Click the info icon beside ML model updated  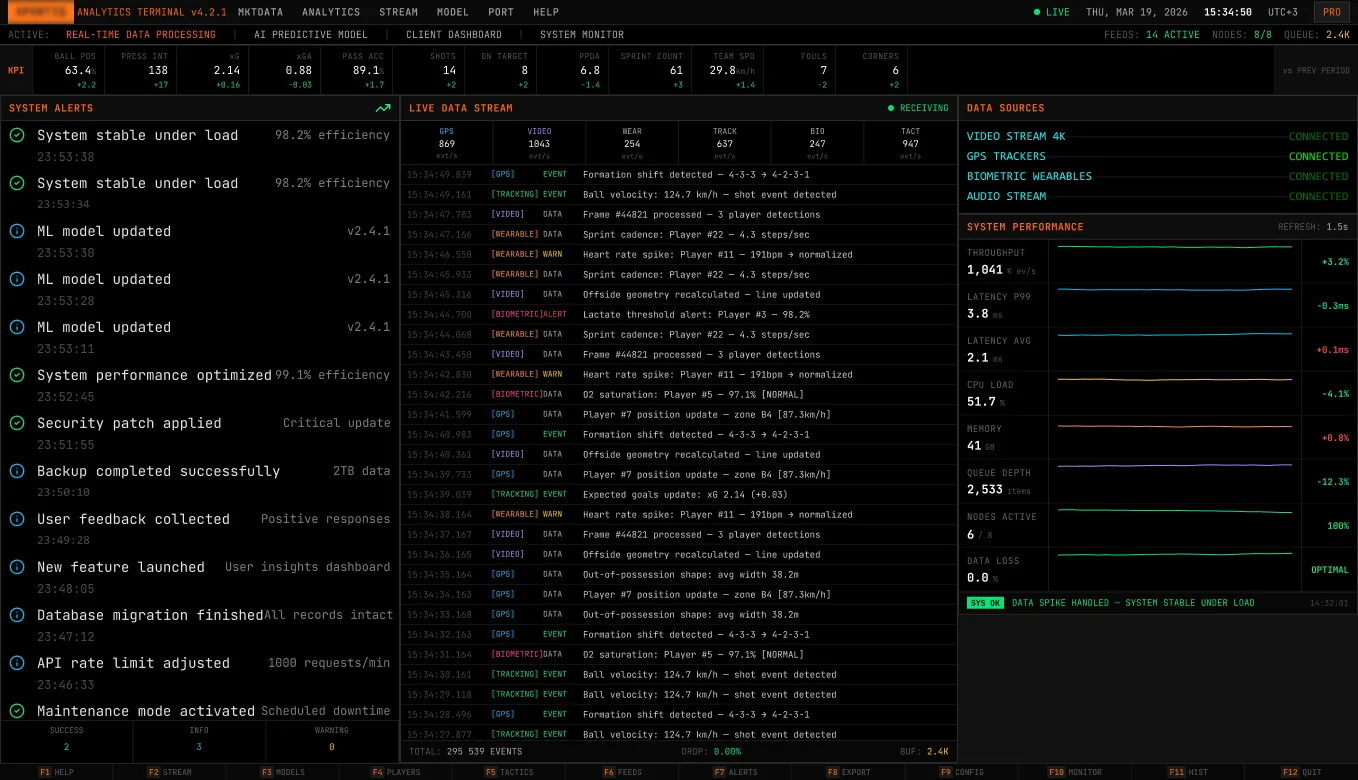[x=17, y=231]
